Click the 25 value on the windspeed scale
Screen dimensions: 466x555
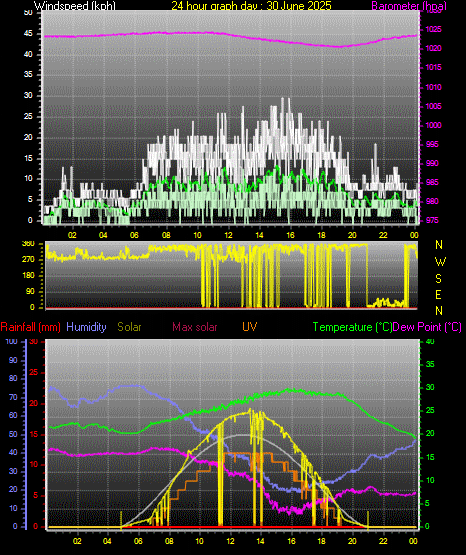tap(28, 116)
